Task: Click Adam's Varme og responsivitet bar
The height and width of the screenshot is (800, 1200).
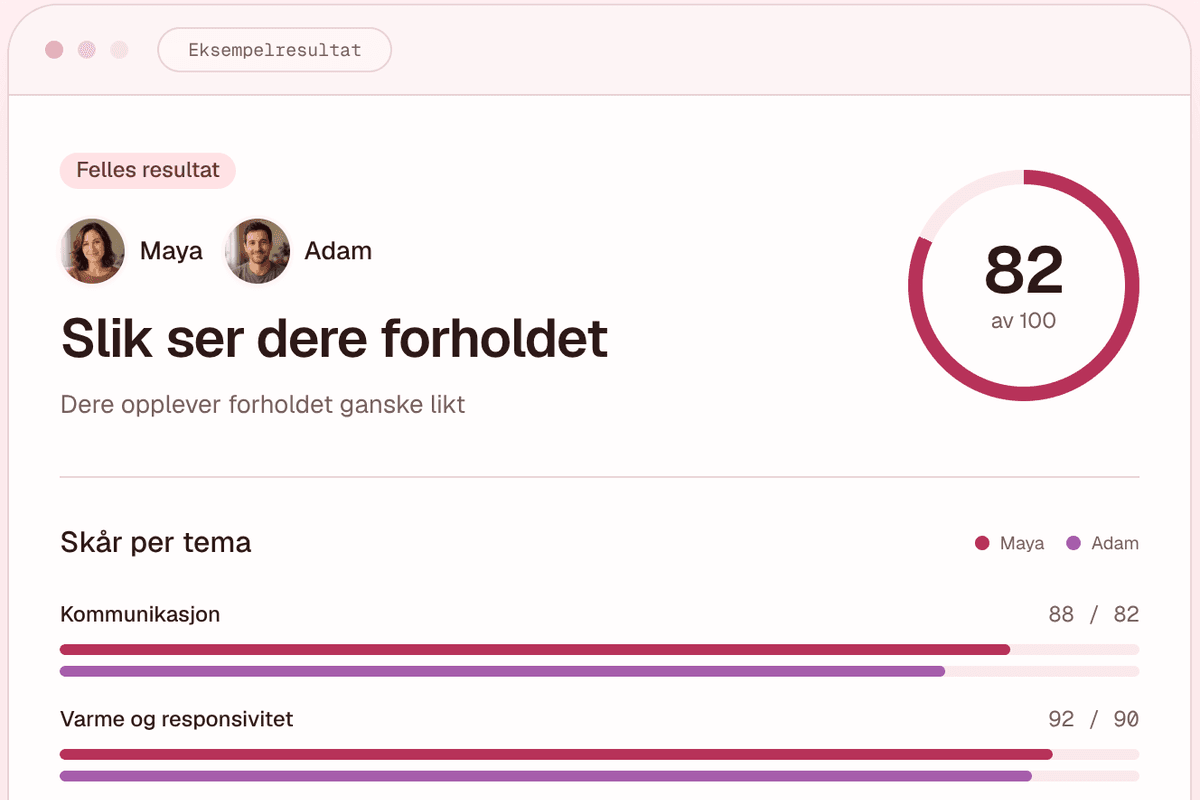Action: [x=545, y=776]
